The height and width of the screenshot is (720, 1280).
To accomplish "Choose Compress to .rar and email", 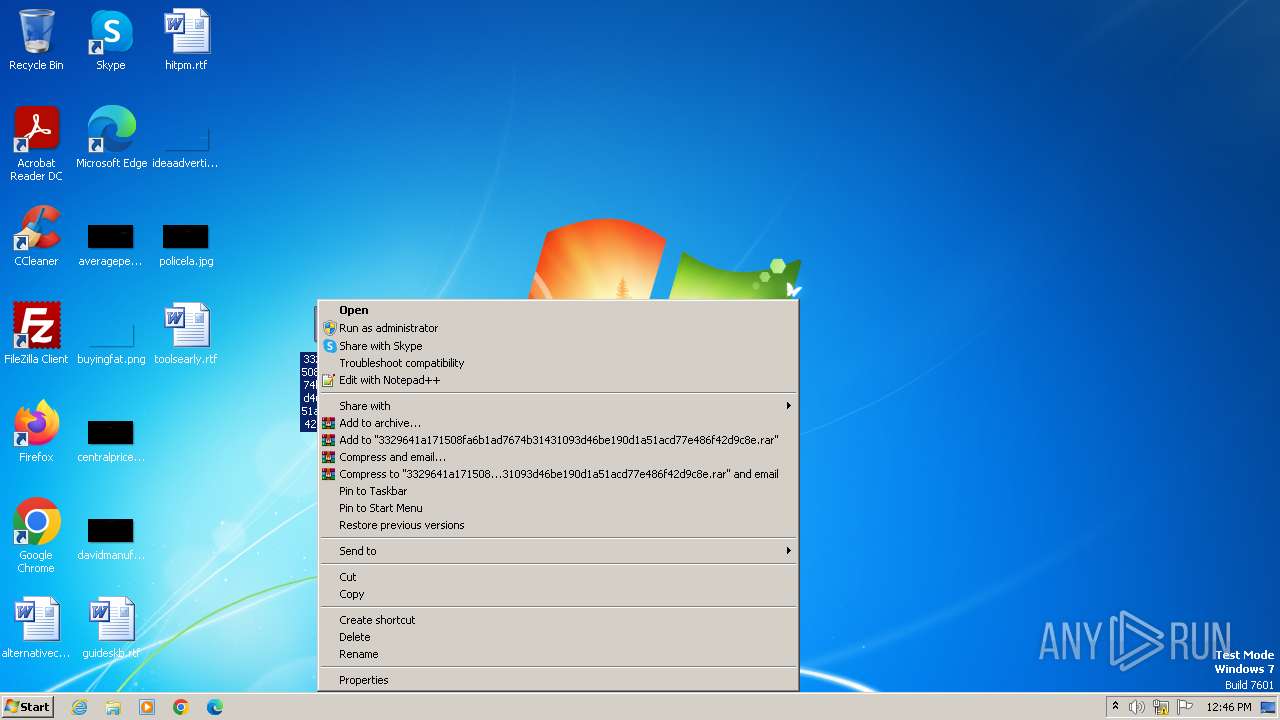I will click(x=558, y=474).
